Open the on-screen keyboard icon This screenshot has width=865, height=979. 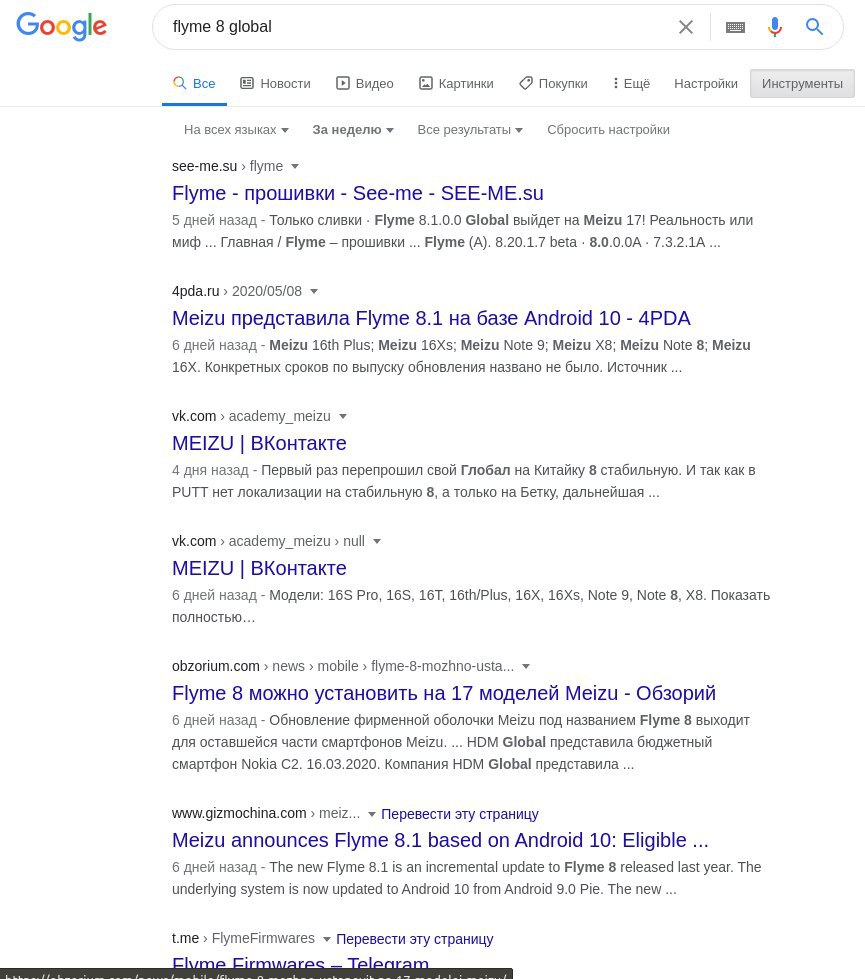tap(735, 27)
